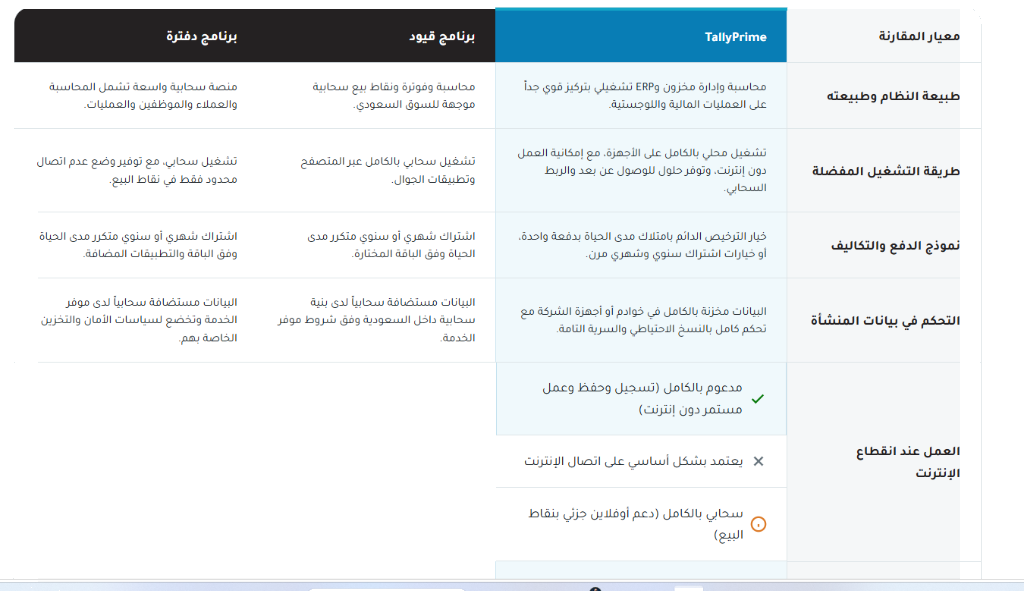Select the طبيعة النظام وطبيعته row label
Viewport: 1024px width, 591px height.
(893, 96)
